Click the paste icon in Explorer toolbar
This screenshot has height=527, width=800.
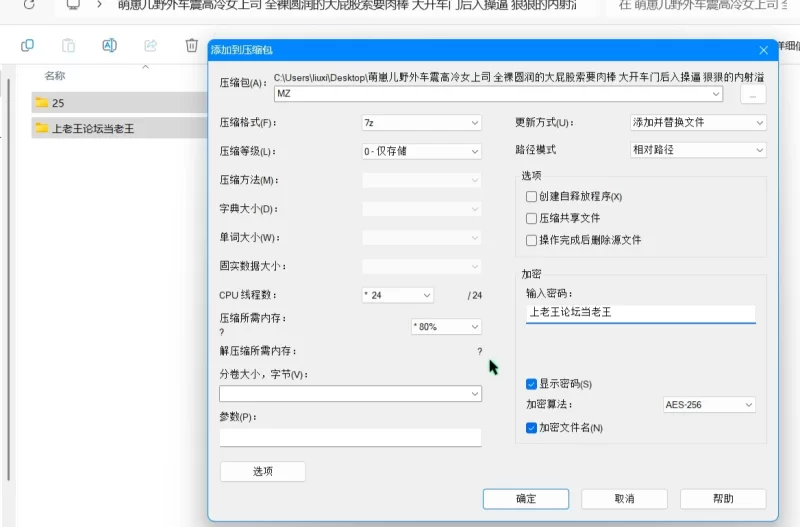(68, 45)
